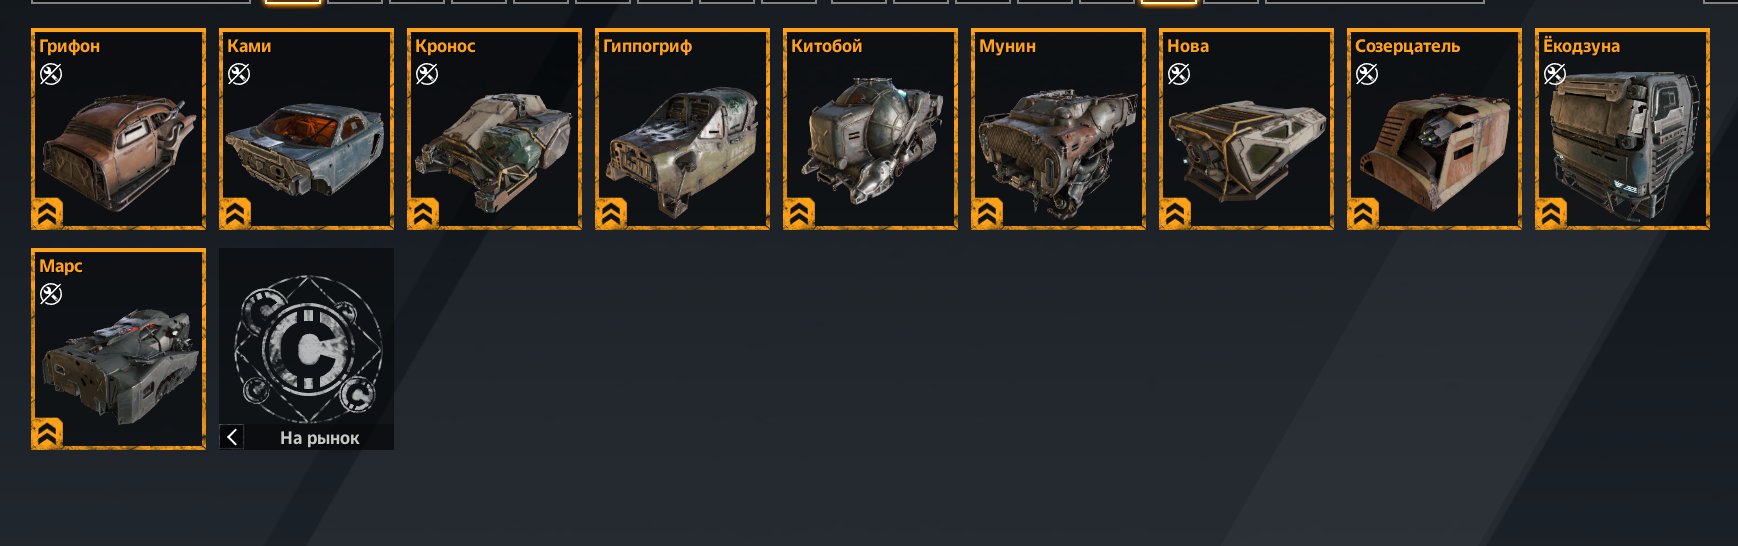Click the crossed-wrench icon on Марс card
Image resolution: width=1738 pixels, height=546 pixels.
[51, 294]
